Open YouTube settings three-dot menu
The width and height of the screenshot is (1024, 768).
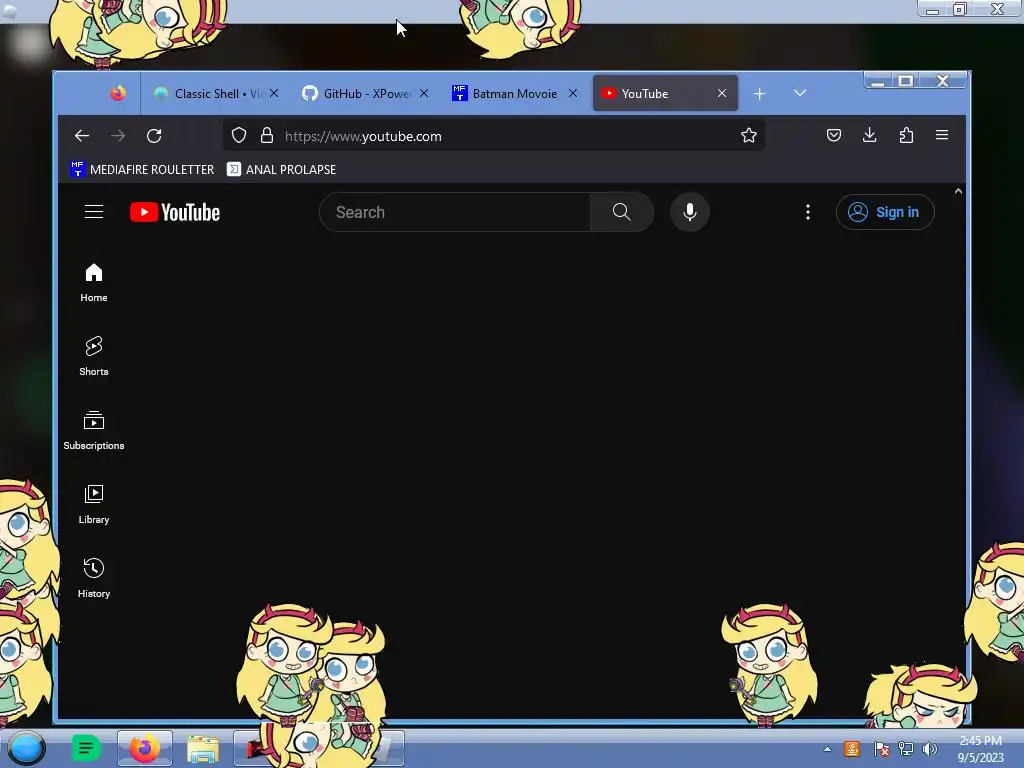click(808, 212)
